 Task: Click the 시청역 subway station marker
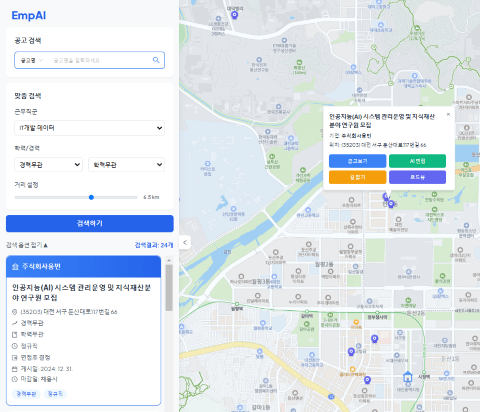pyautogui.click(x=424, y=372)
